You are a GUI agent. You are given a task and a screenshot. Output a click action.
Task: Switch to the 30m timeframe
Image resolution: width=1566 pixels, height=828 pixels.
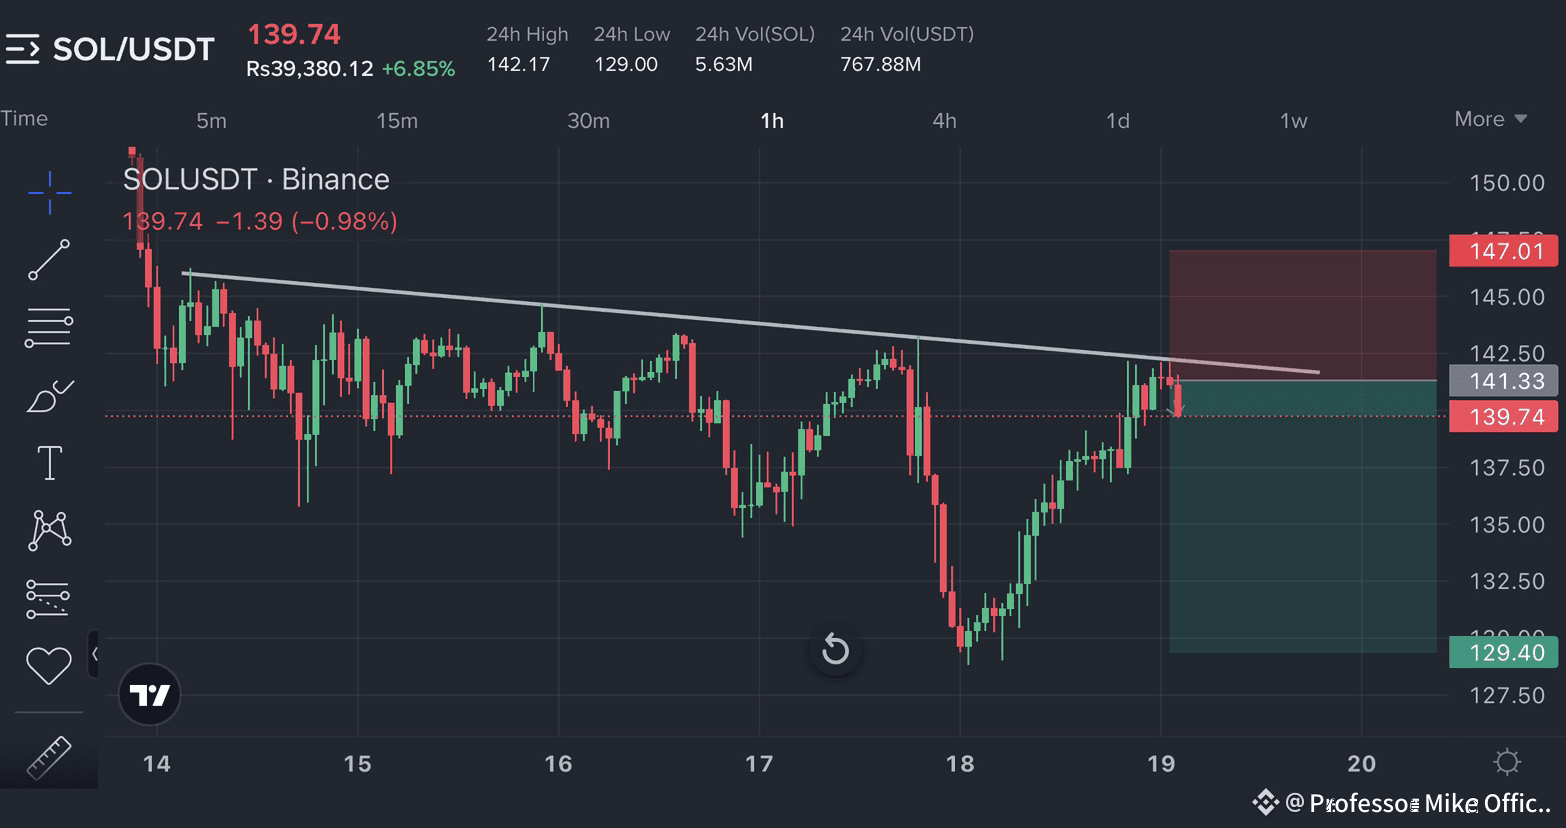[x=588, y=121]
